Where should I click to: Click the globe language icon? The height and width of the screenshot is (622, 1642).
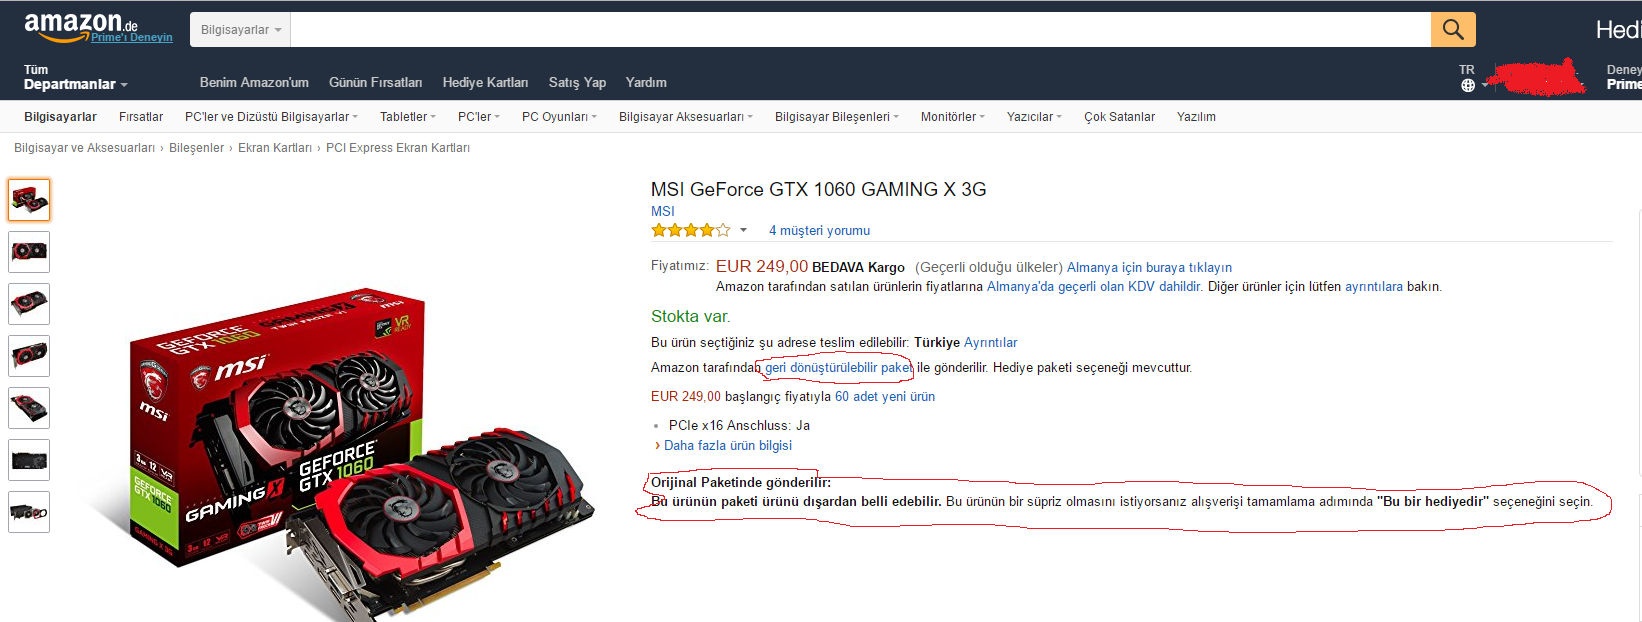click(1468, 85)
